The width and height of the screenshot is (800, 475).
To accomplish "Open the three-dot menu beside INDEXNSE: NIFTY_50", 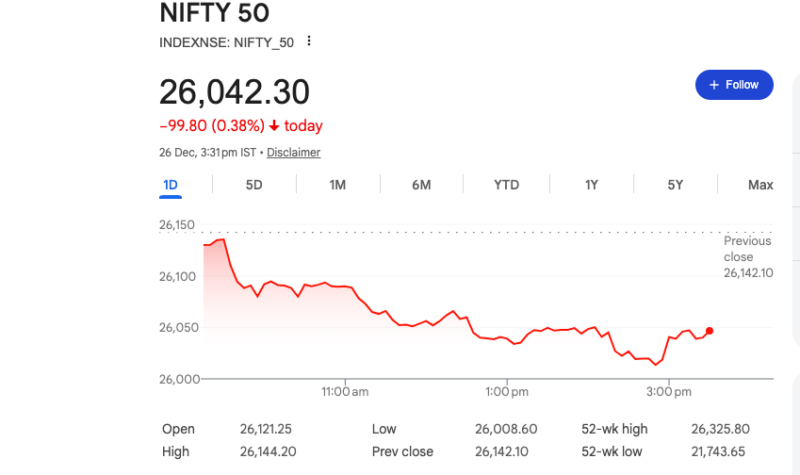I will [309, 41].
